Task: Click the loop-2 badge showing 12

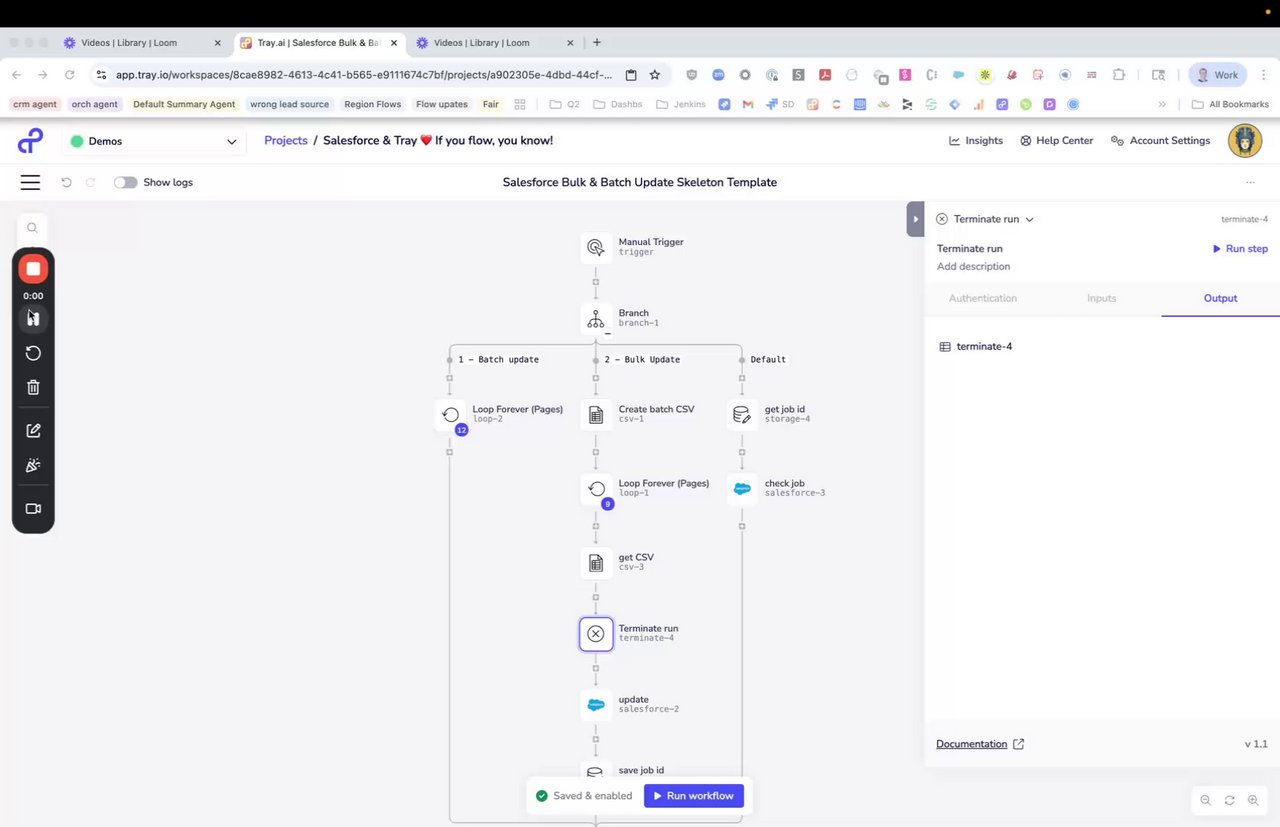Action: pyautogui.click(x=461, y=430)
